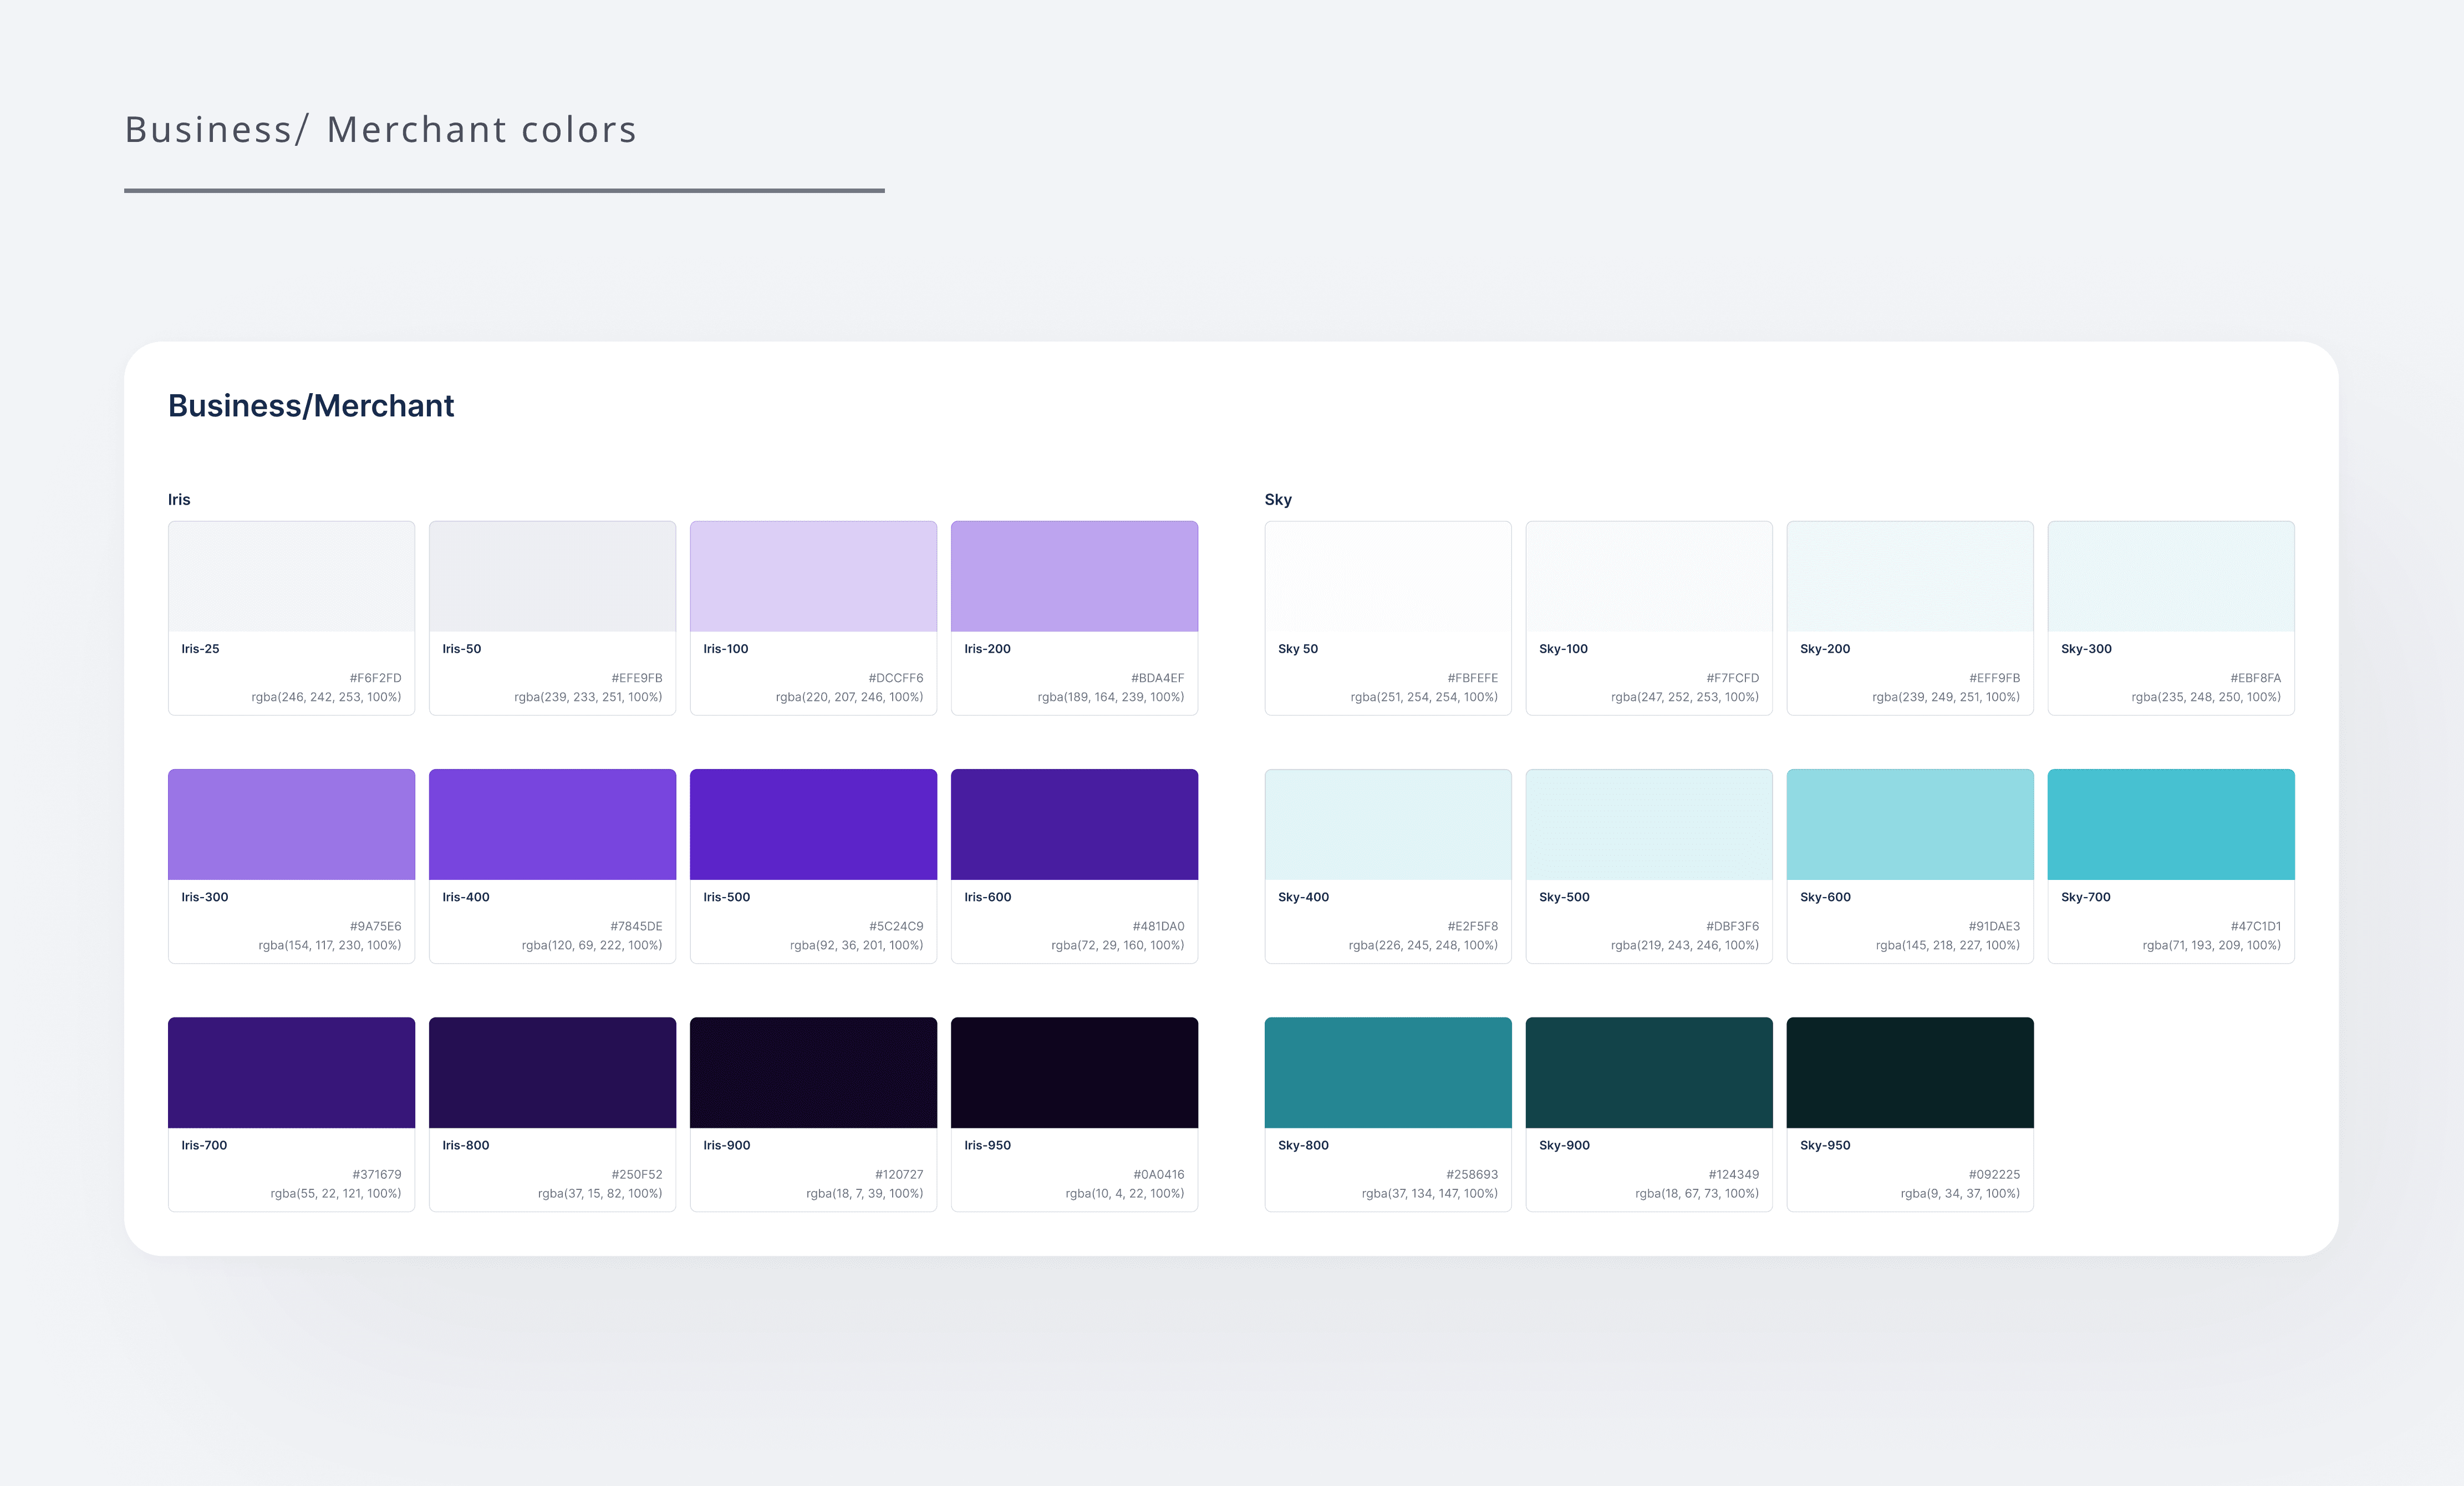Click the Business/ Merchant colors page title
Viewport: 2464px width, 1486px height.
pos(380,129)
